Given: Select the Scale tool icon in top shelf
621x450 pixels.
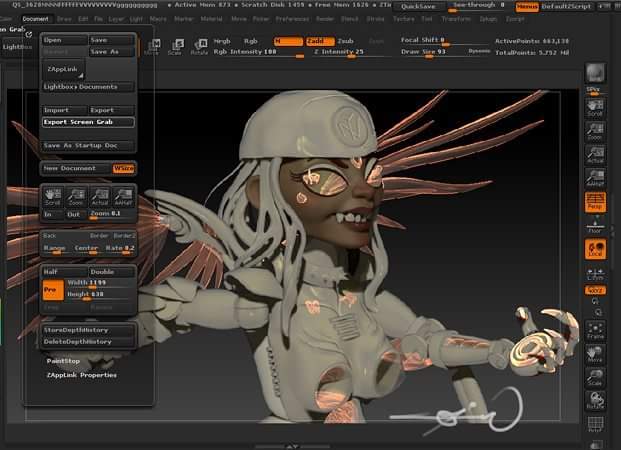Looking at the screenshot, I should (x=175, y=46).
